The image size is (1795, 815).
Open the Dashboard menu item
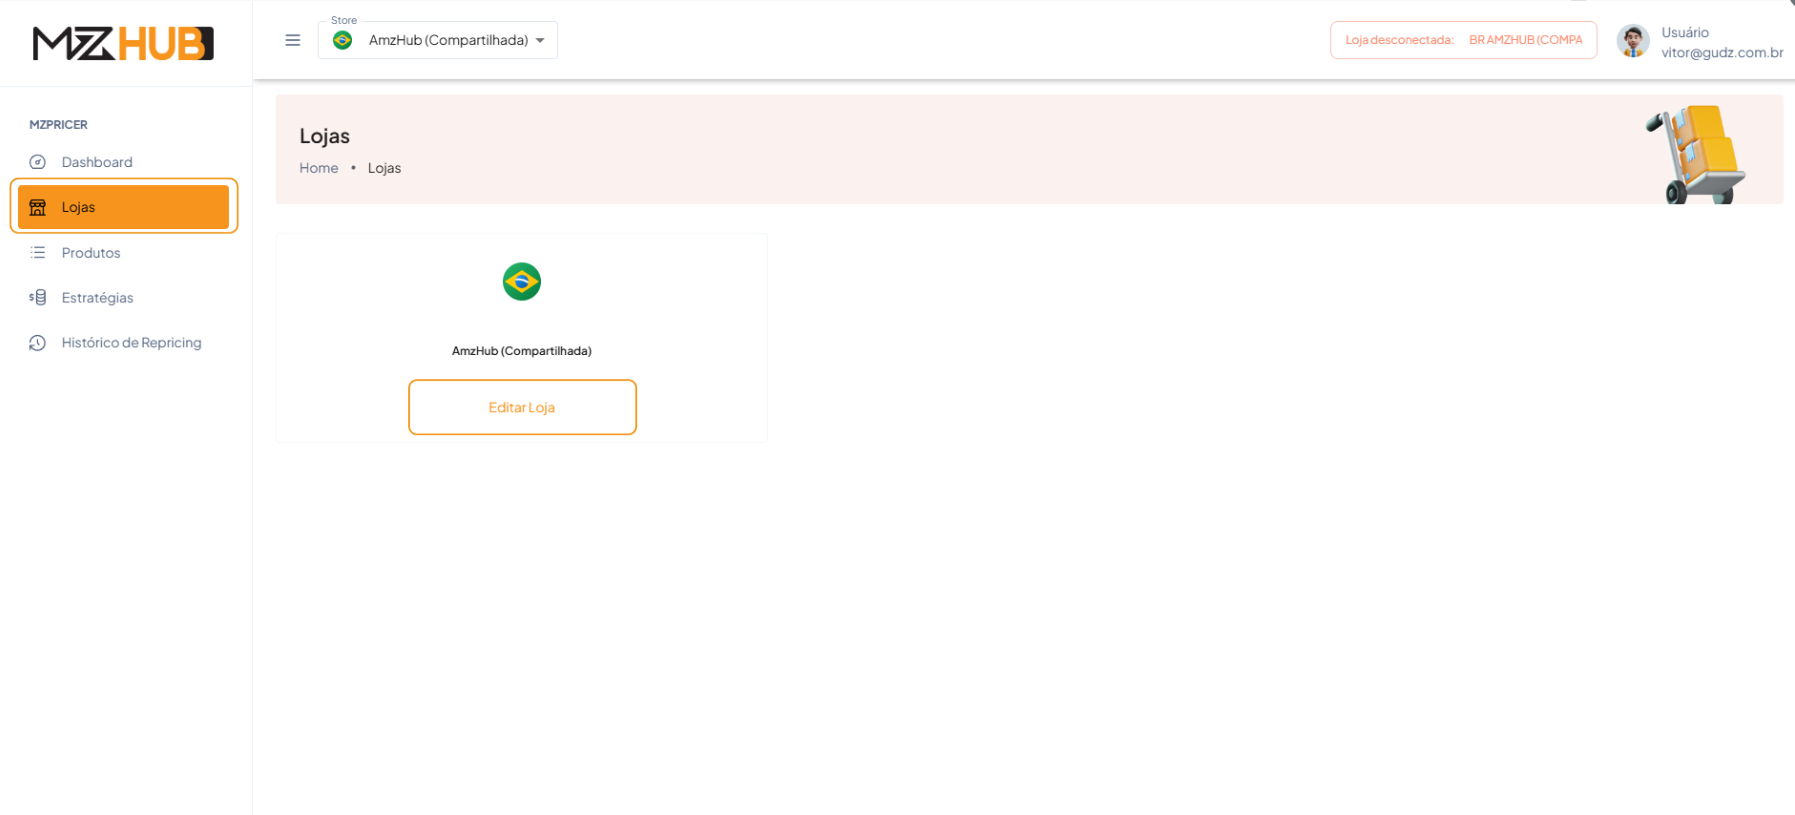tap(97, 162)
